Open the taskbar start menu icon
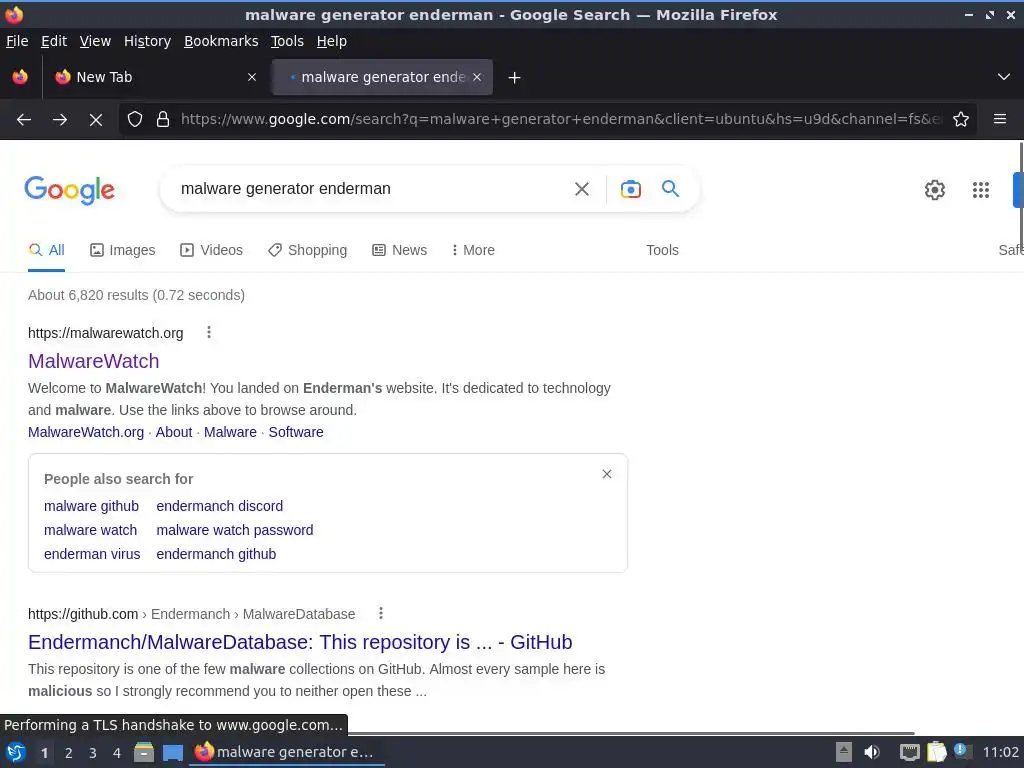1024x768 pixels. (x=16, y=752)
